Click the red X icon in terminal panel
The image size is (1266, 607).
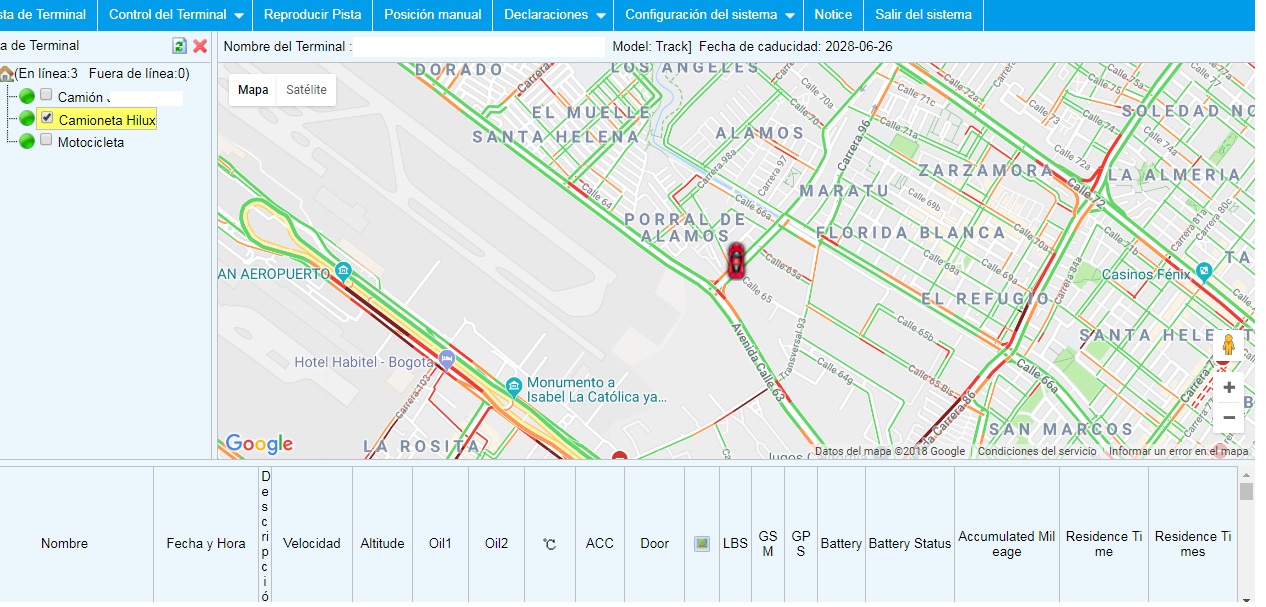tap(200, 46)
